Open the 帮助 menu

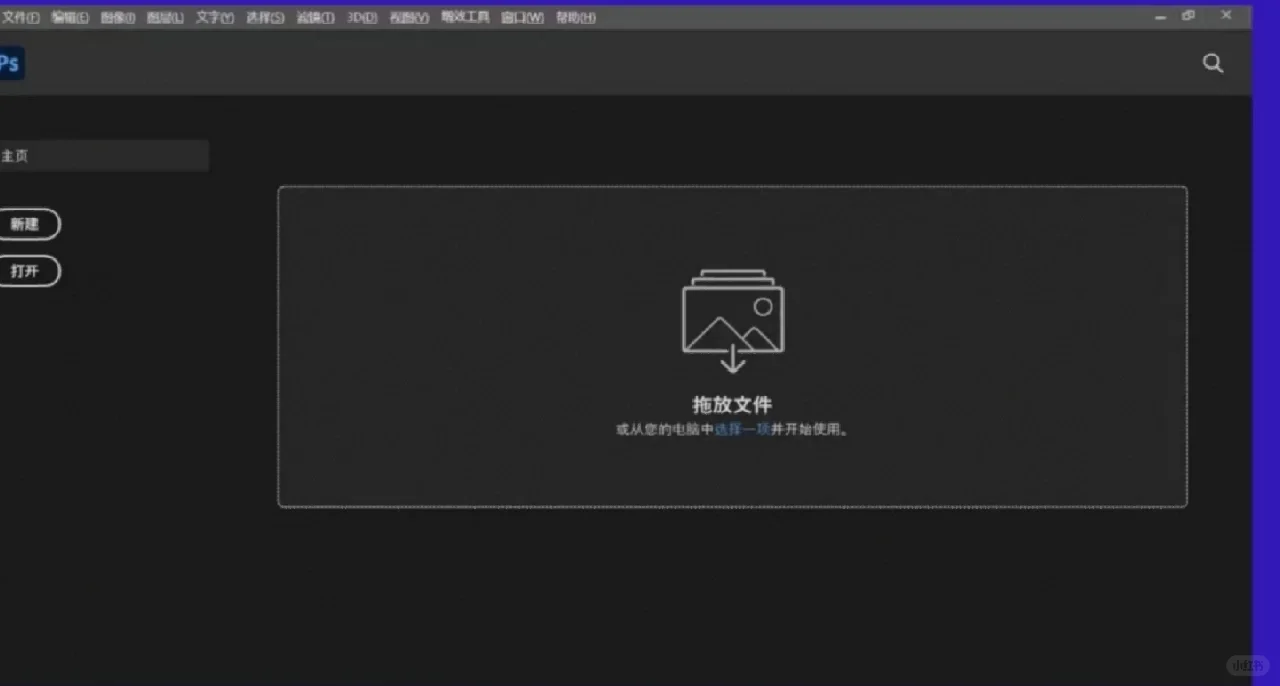(x=574, y=17)
